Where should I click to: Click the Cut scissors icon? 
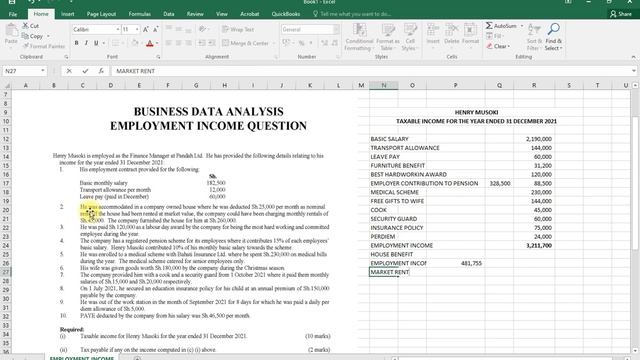coord(25,26)
